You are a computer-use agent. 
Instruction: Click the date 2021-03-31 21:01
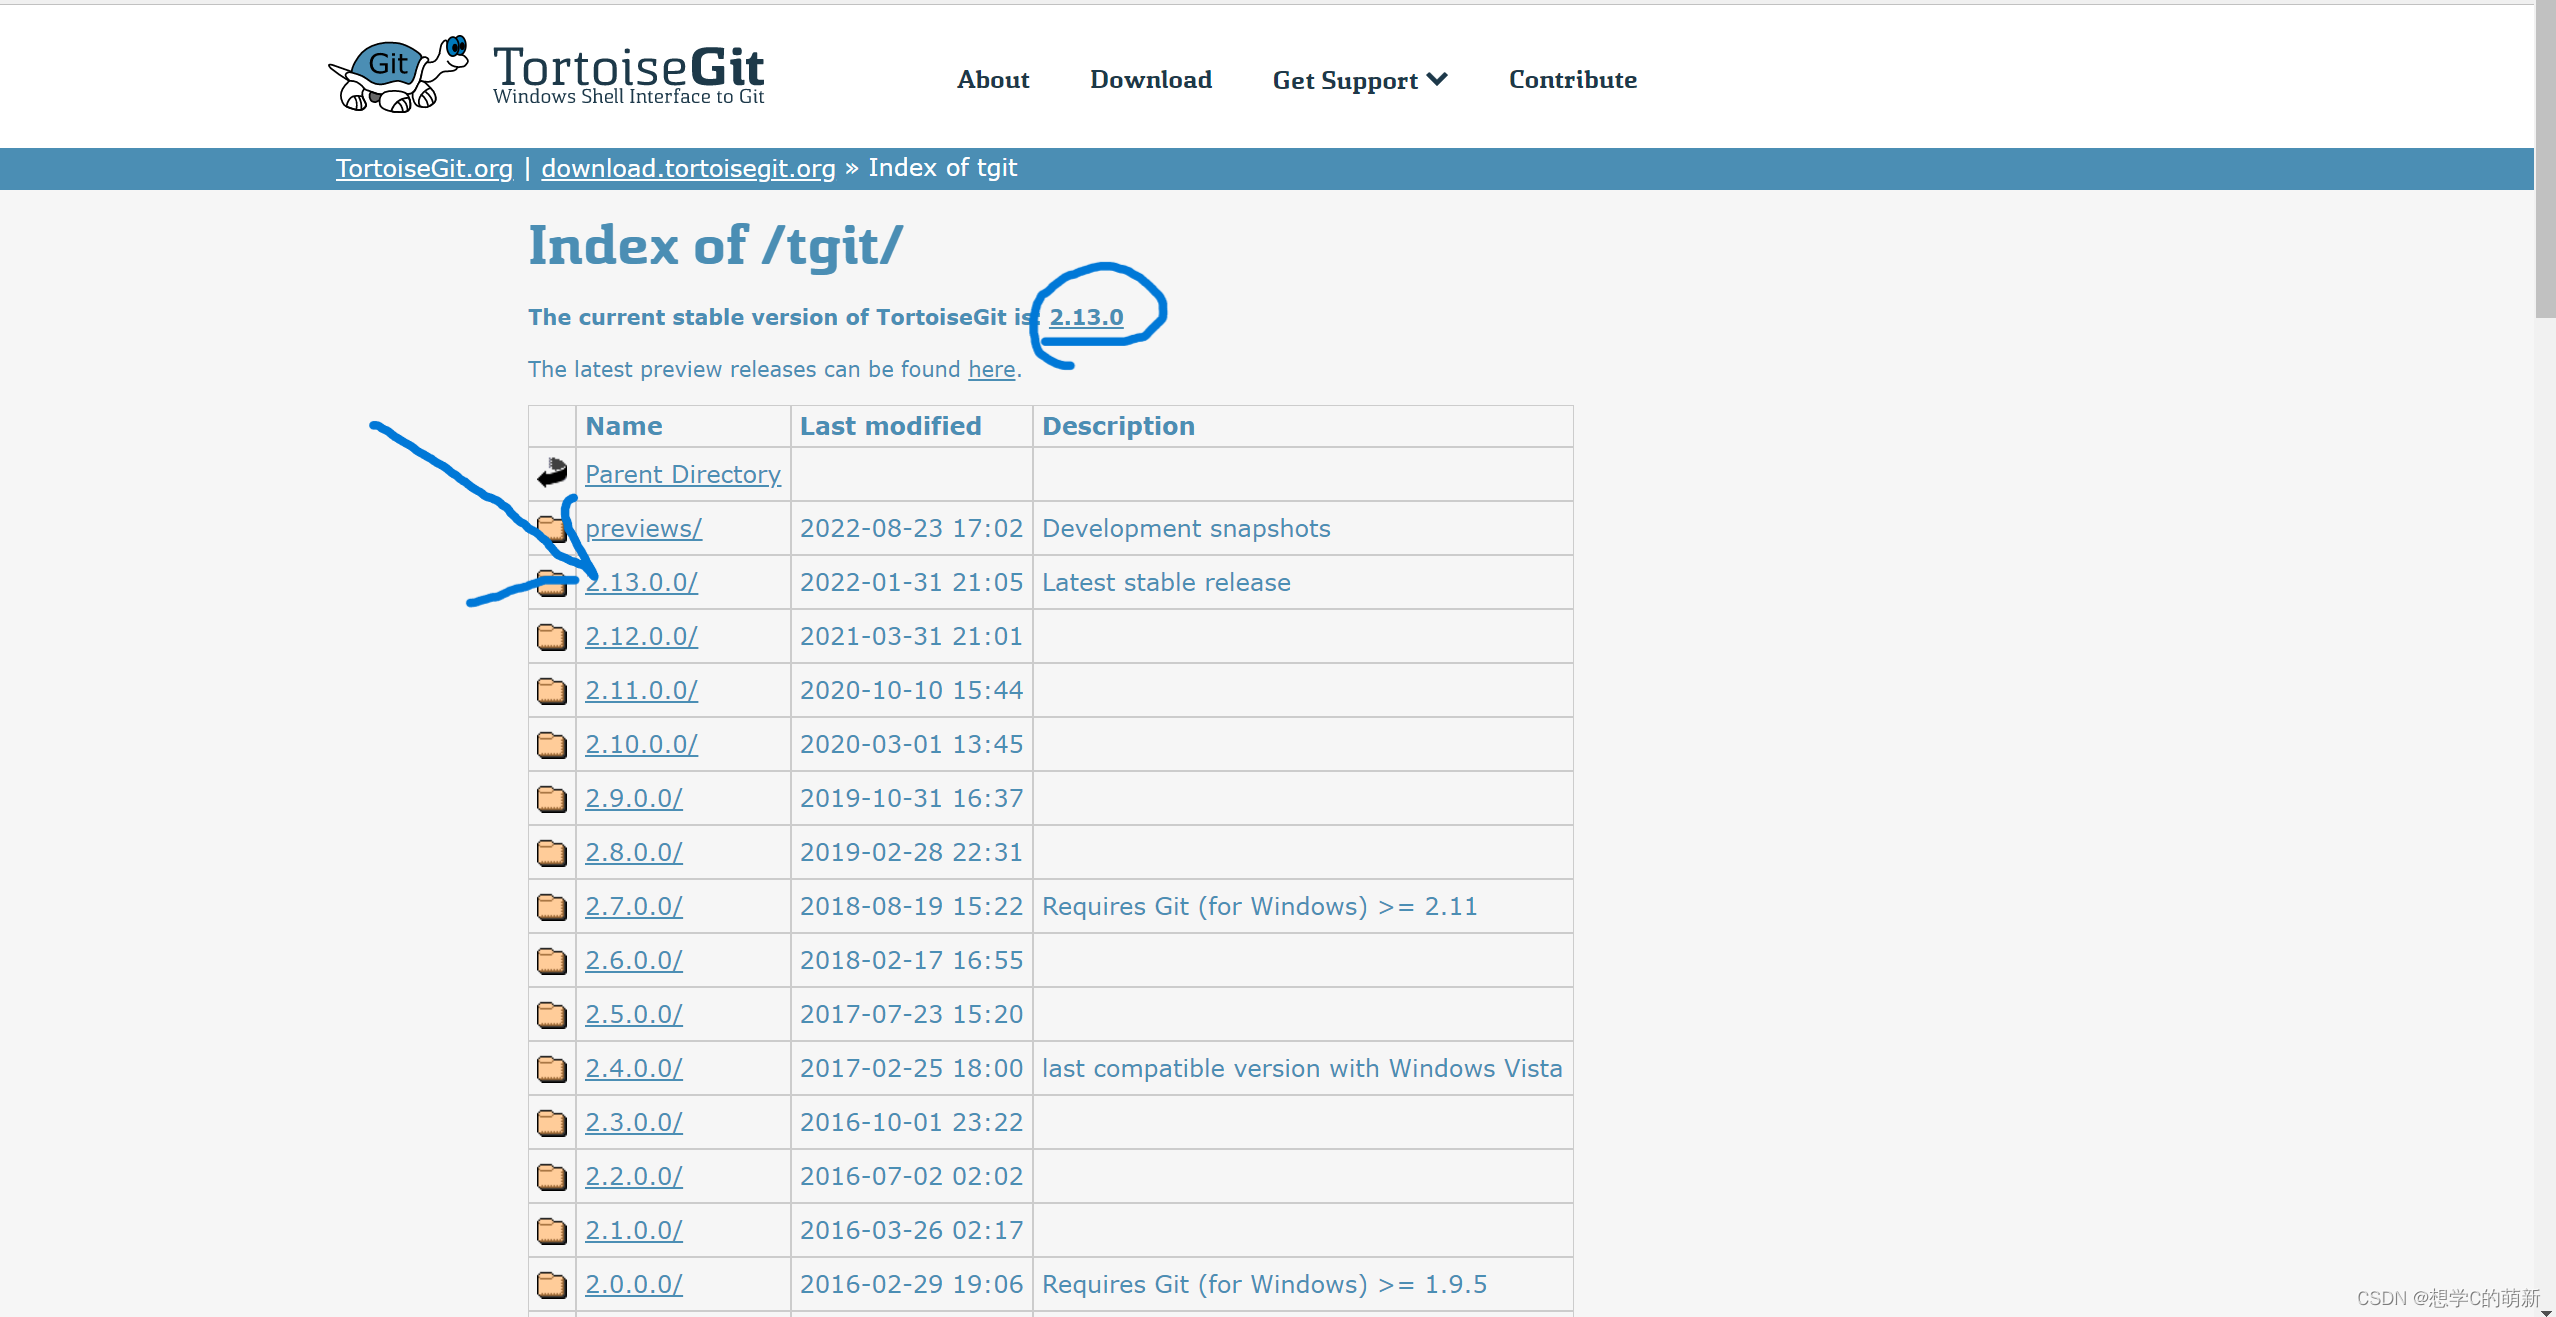(911, 636)
